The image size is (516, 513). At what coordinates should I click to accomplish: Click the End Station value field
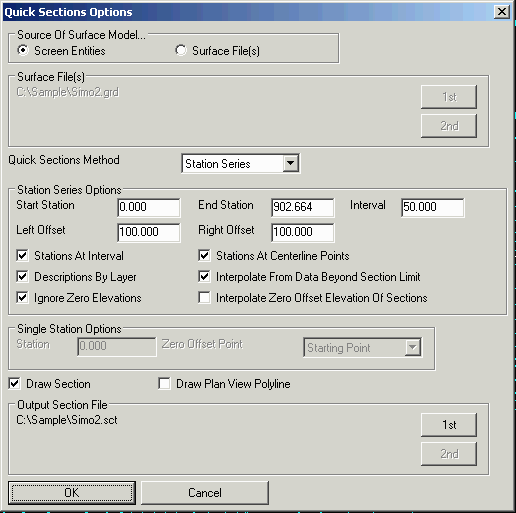[302, 207]
